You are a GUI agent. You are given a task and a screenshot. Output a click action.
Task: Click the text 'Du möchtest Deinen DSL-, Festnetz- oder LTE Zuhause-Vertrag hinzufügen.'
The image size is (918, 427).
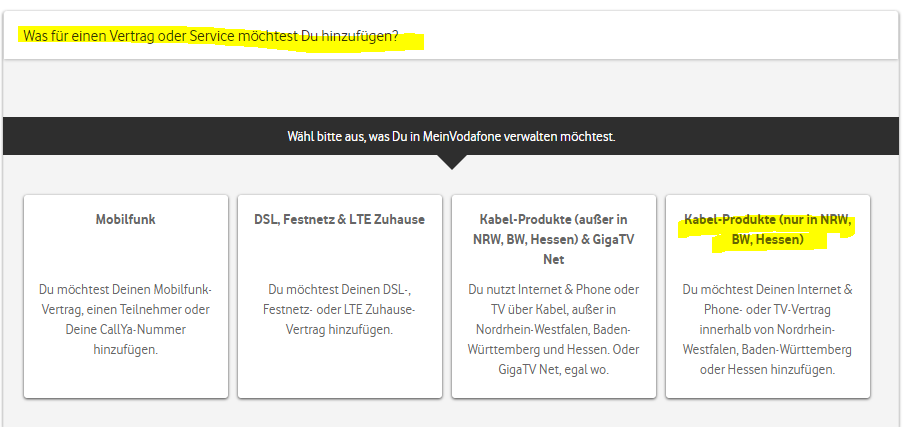pos(340,309)
